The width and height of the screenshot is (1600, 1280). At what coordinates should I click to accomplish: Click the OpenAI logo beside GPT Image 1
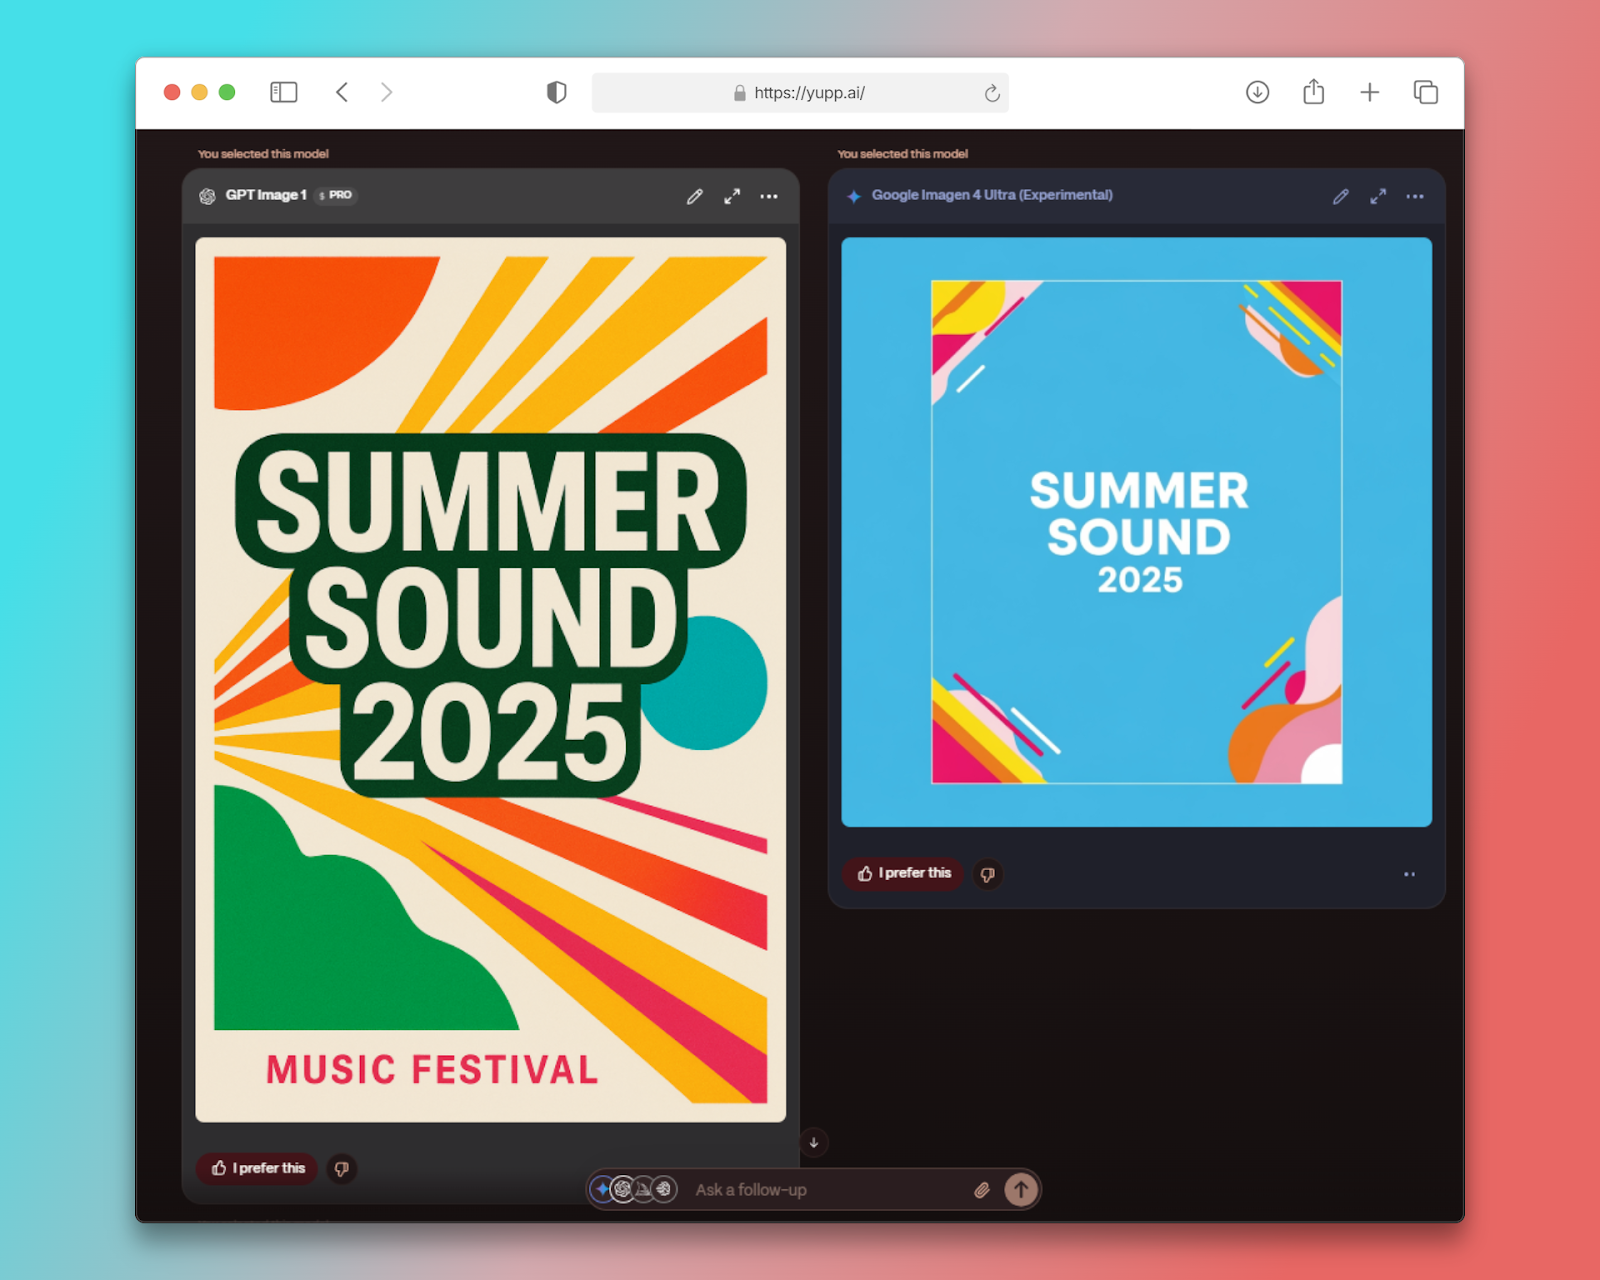[207, 196]
